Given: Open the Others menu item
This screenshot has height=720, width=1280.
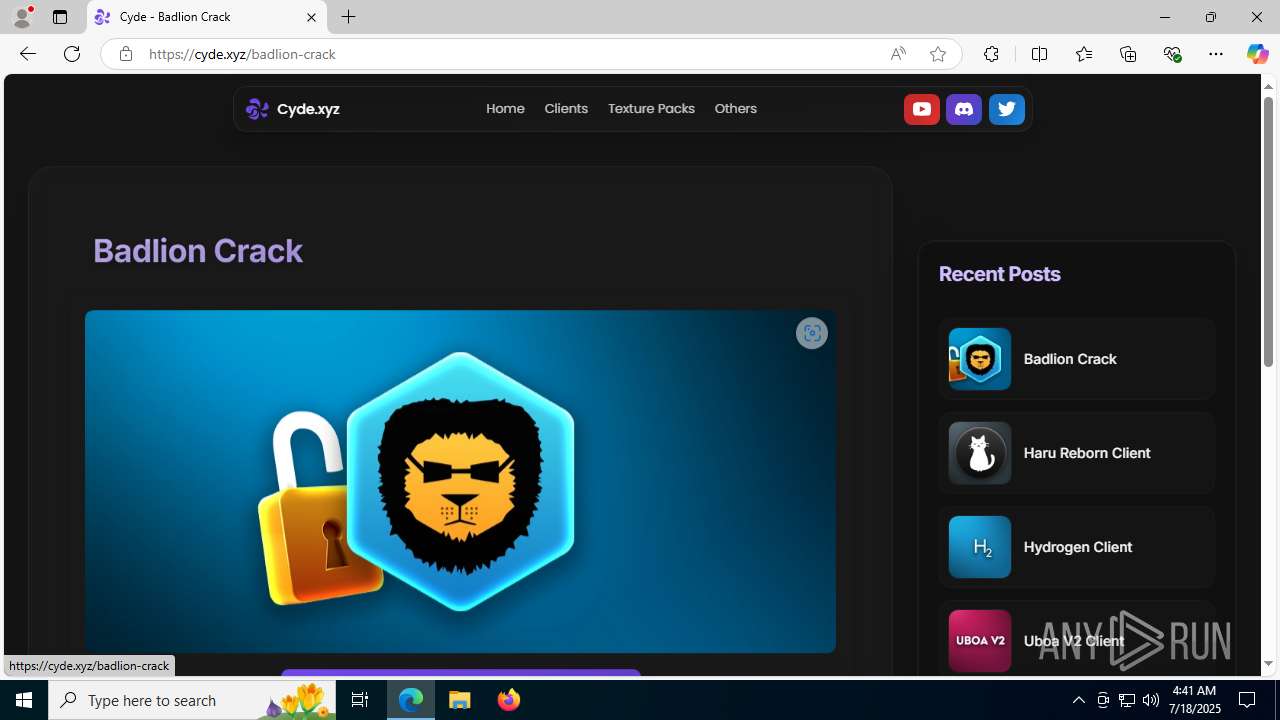Looking at the screenshot, I should 735,108.
